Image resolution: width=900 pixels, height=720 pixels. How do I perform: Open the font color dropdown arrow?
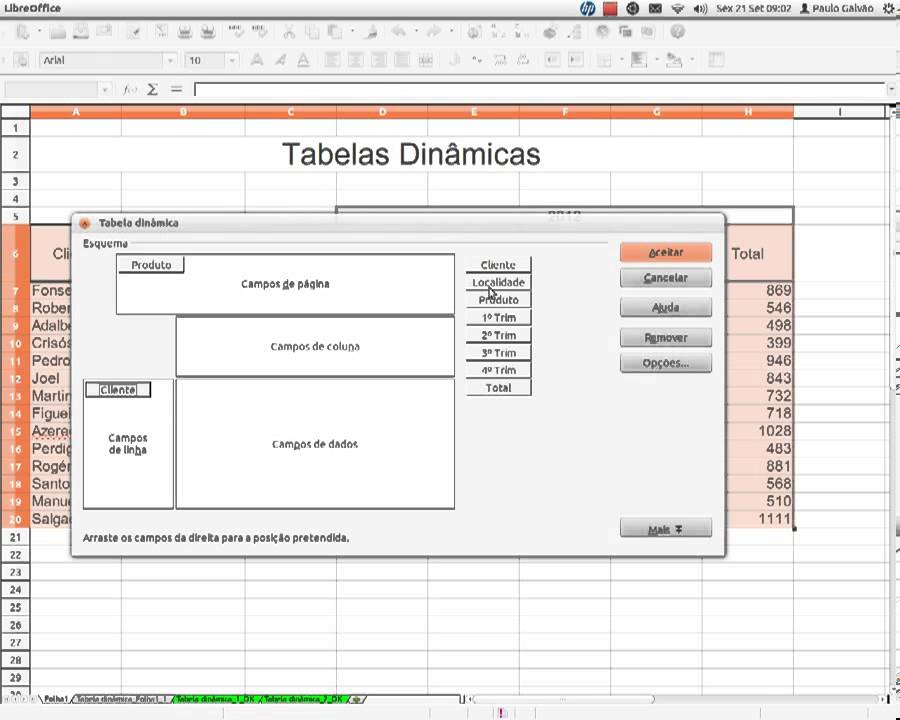692,60
